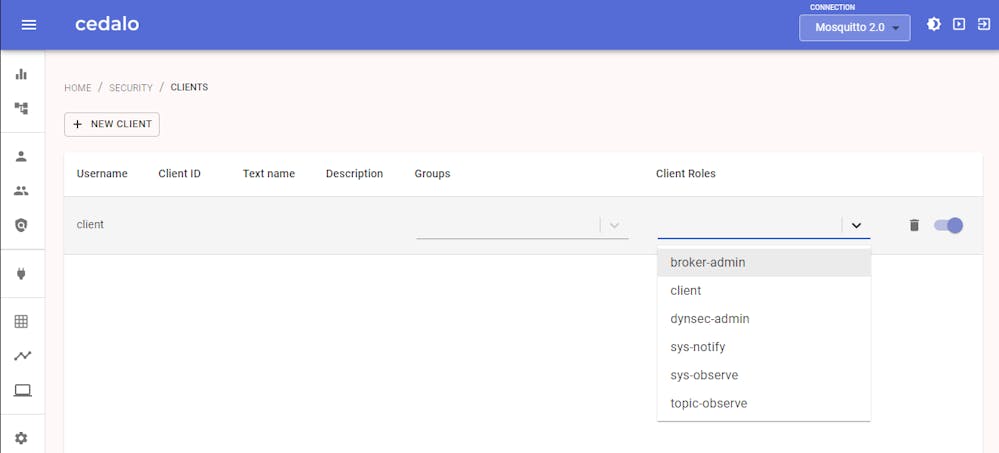Collapse the Client Roles dropdown chevron
This screenshot has width=999, height=453.
pos(856,225)
